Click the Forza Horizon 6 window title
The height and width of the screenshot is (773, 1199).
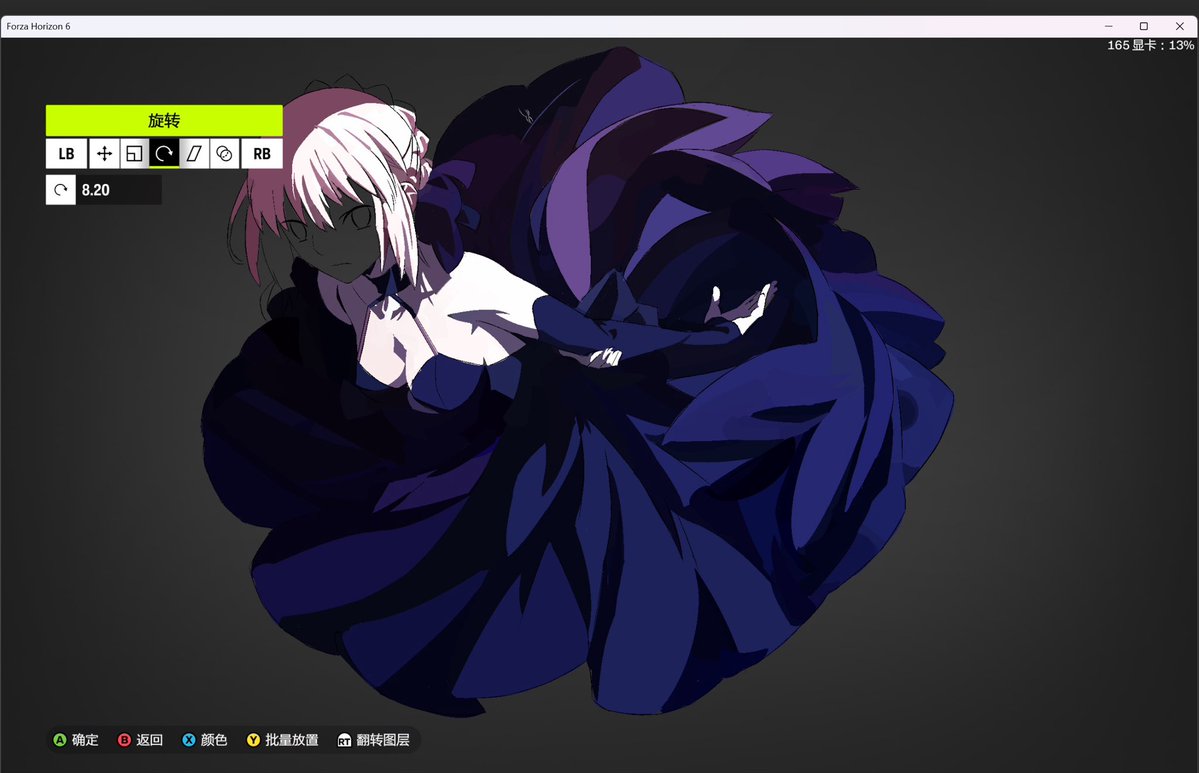pyautogui.click(x=38, y=26)
